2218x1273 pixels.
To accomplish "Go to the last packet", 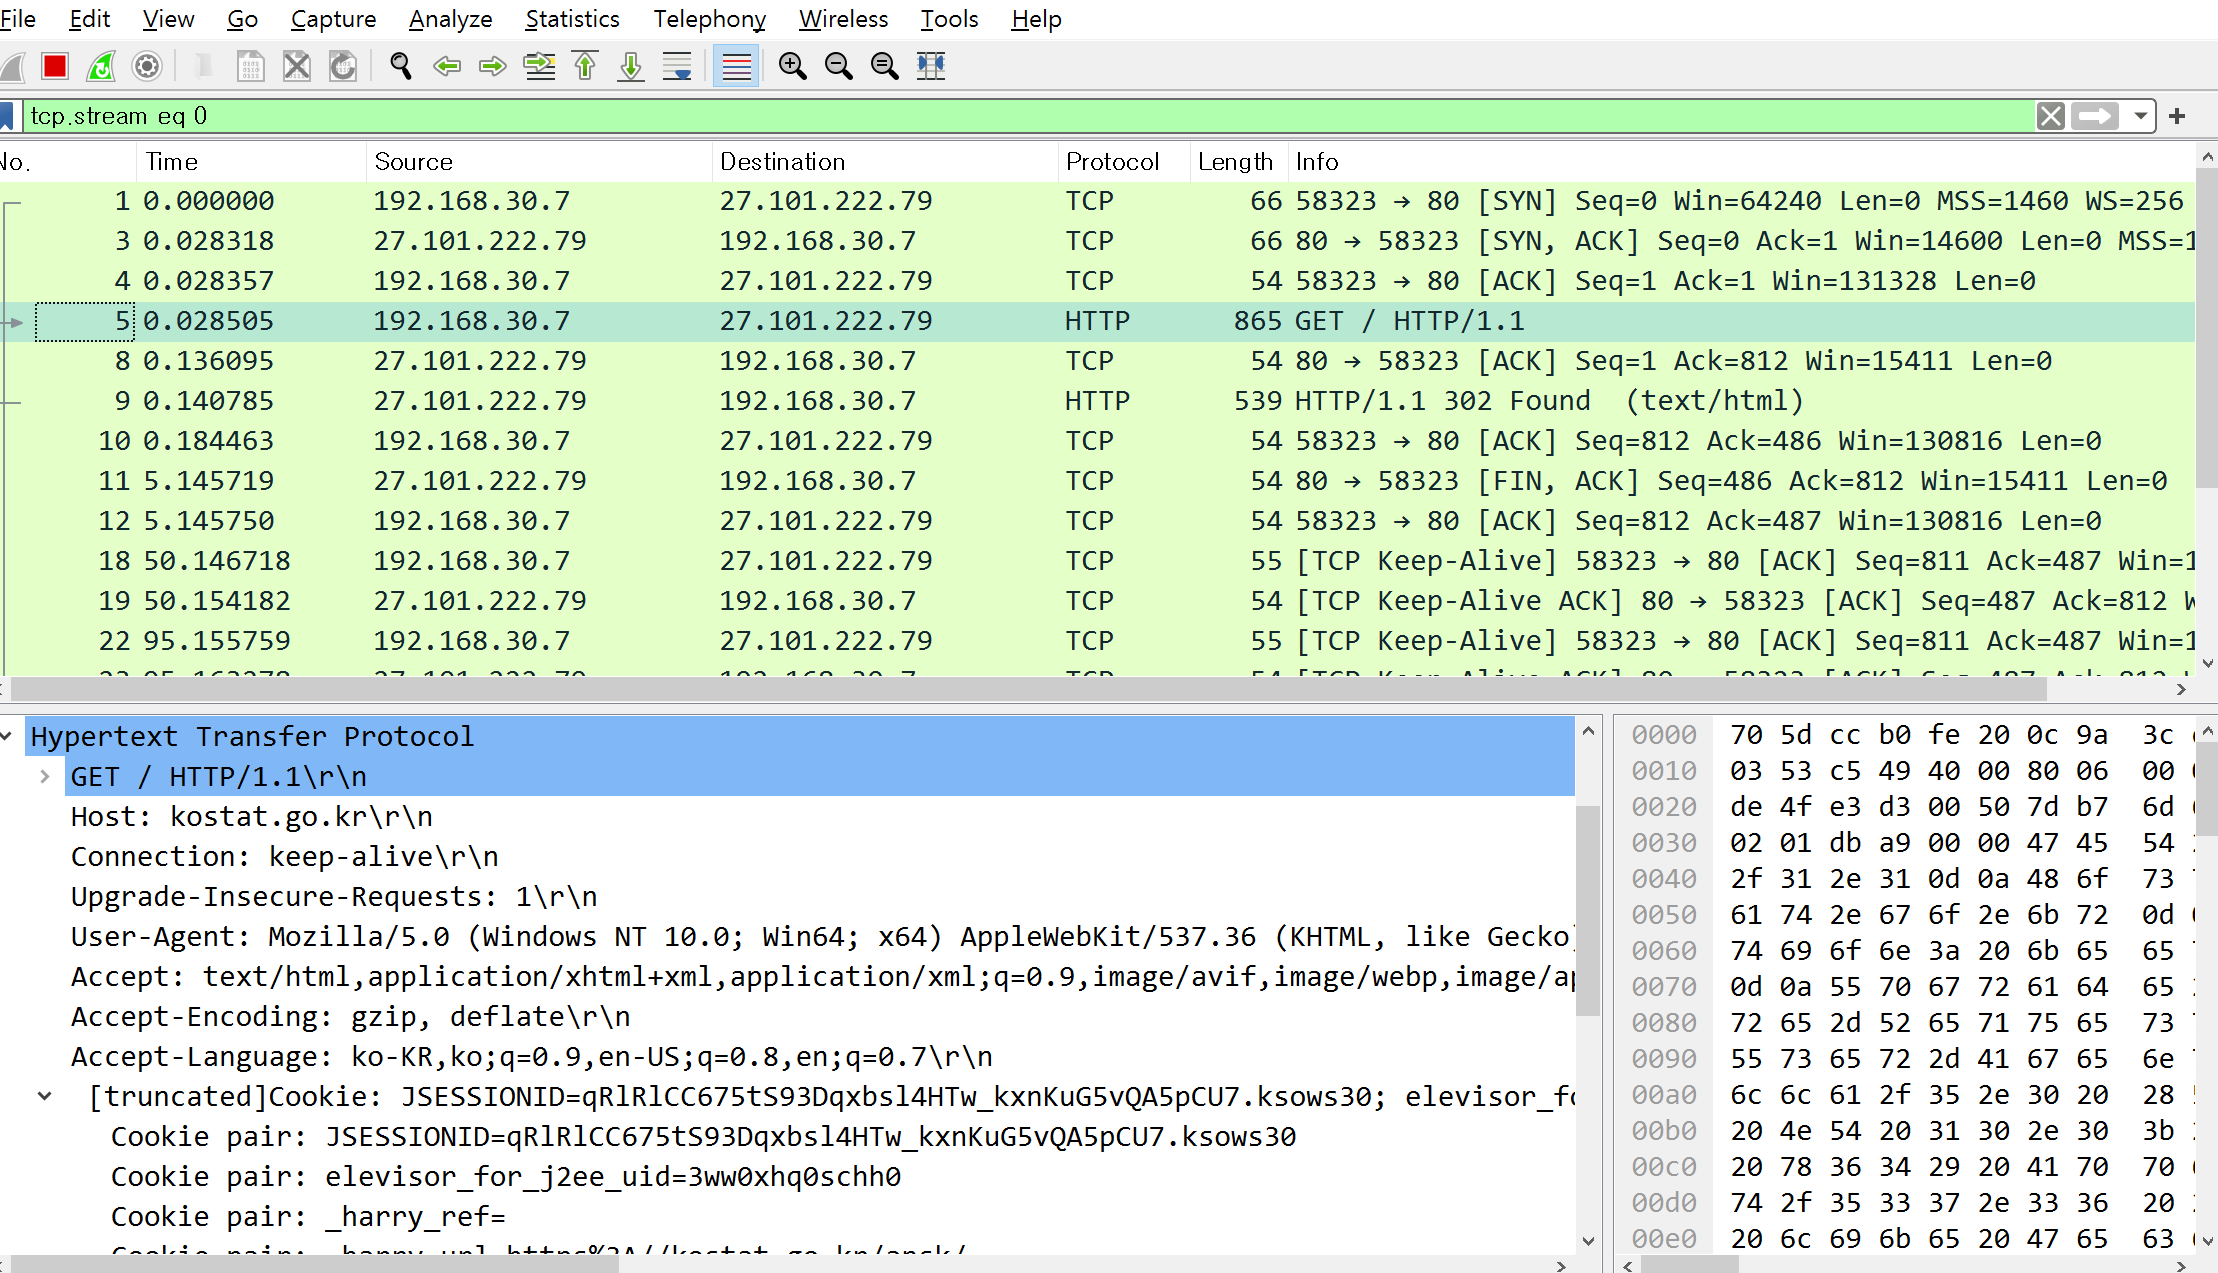I will (631, 67).
